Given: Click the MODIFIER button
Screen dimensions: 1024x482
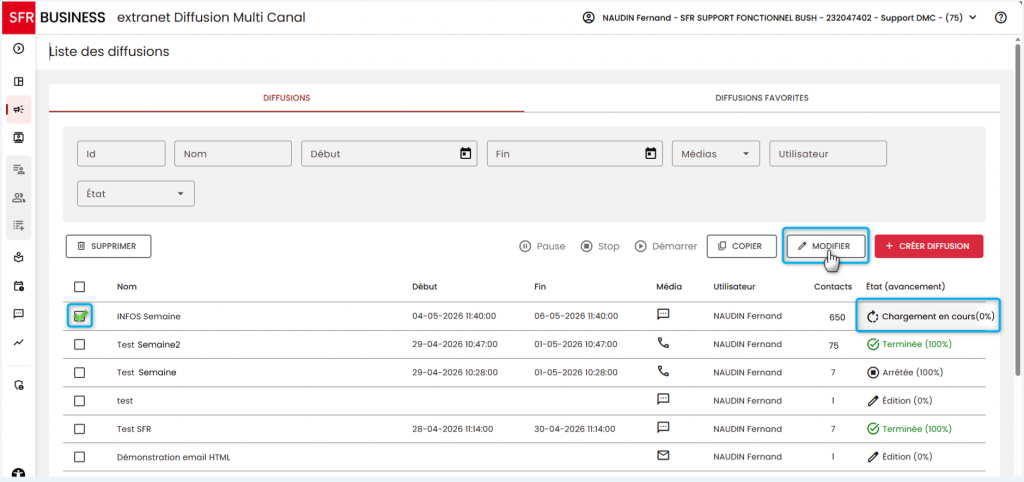Looking at the screenshot, I should tap(826, 246).
